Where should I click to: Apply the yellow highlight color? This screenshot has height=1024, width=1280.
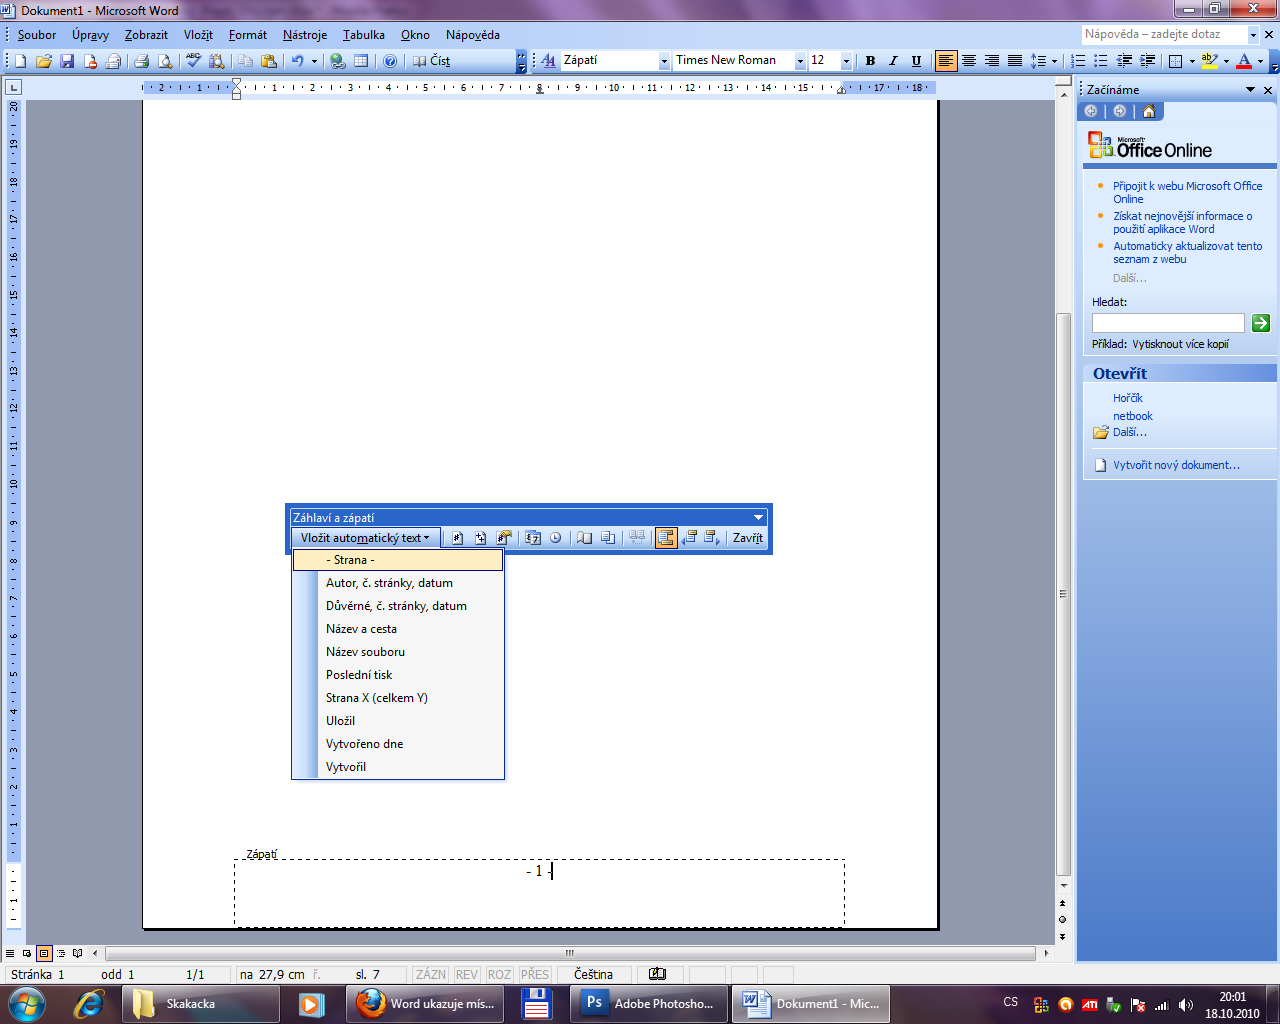pos(1209,61)
